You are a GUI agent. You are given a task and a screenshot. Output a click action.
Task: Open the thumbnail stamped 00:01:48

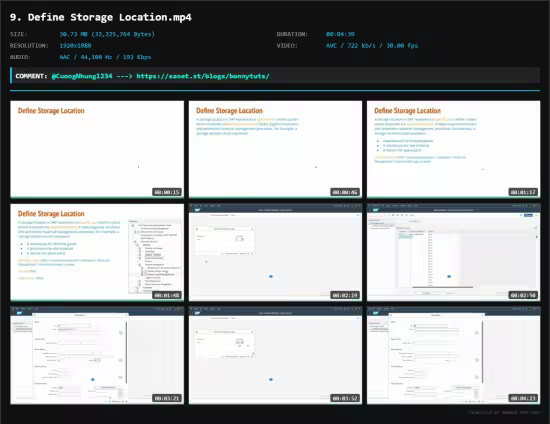pyautogui.click(x=97, y=253)
